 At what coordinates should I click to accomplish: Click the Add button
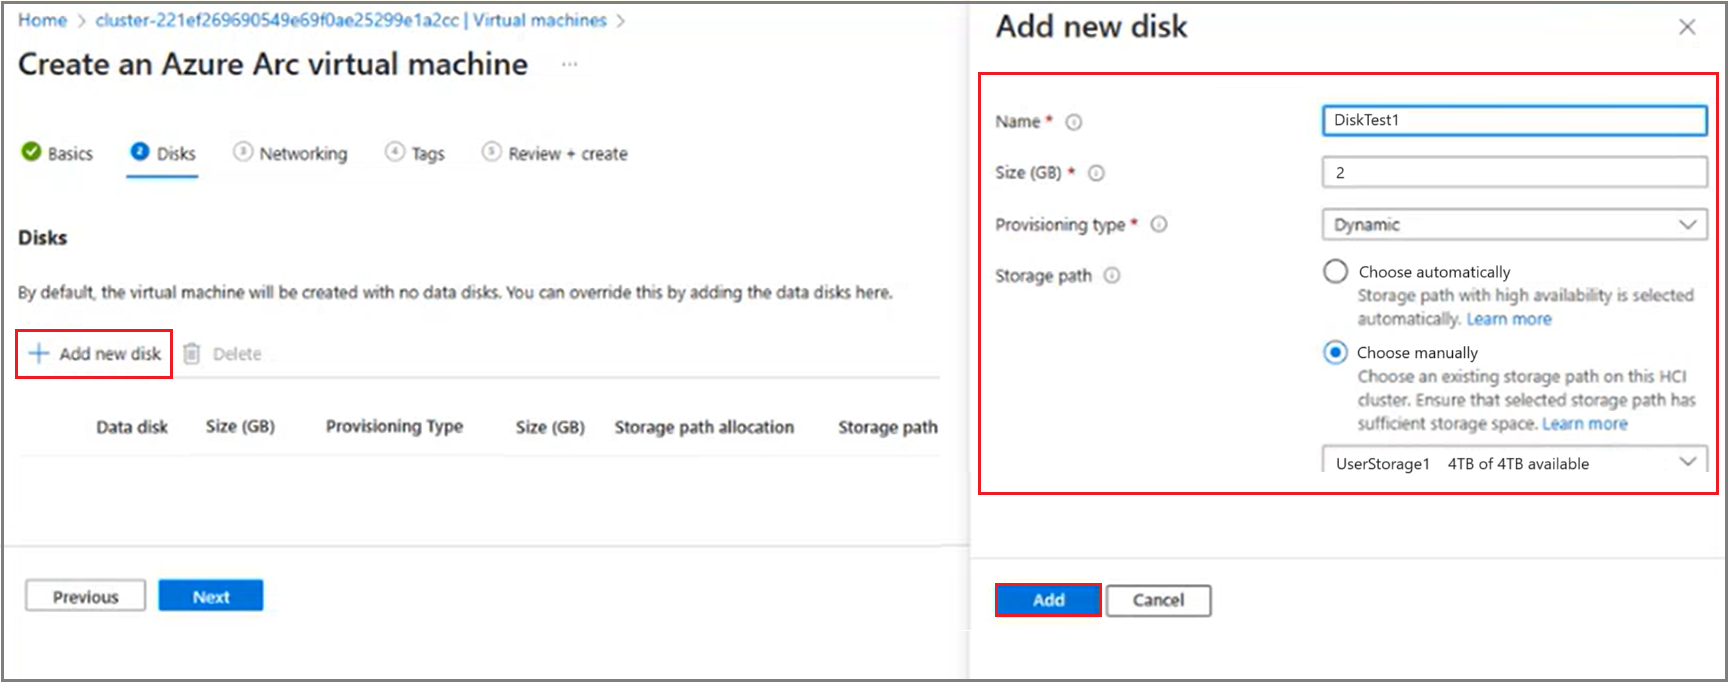point(1048,600)
